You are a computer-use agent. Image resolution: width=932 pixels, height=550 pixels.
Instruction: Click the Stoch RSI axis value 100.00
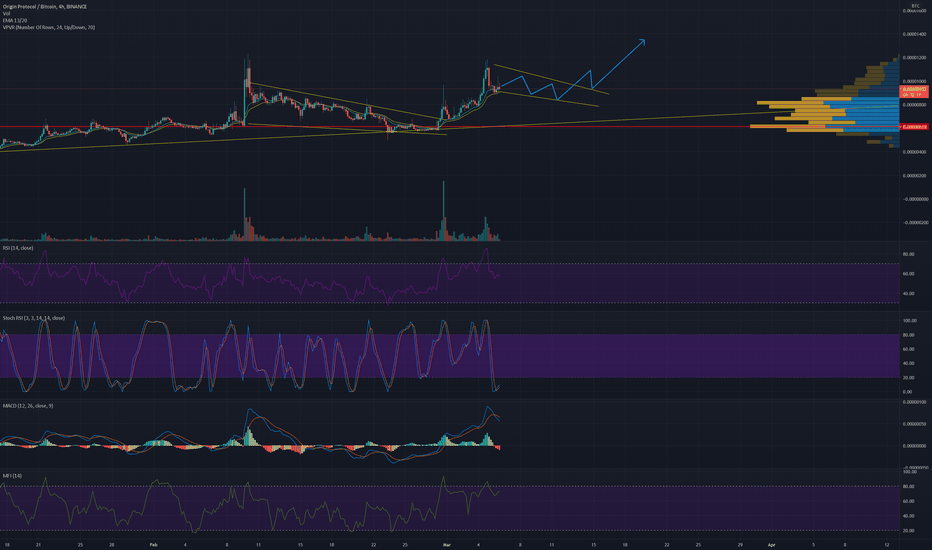tap(909, 321)
